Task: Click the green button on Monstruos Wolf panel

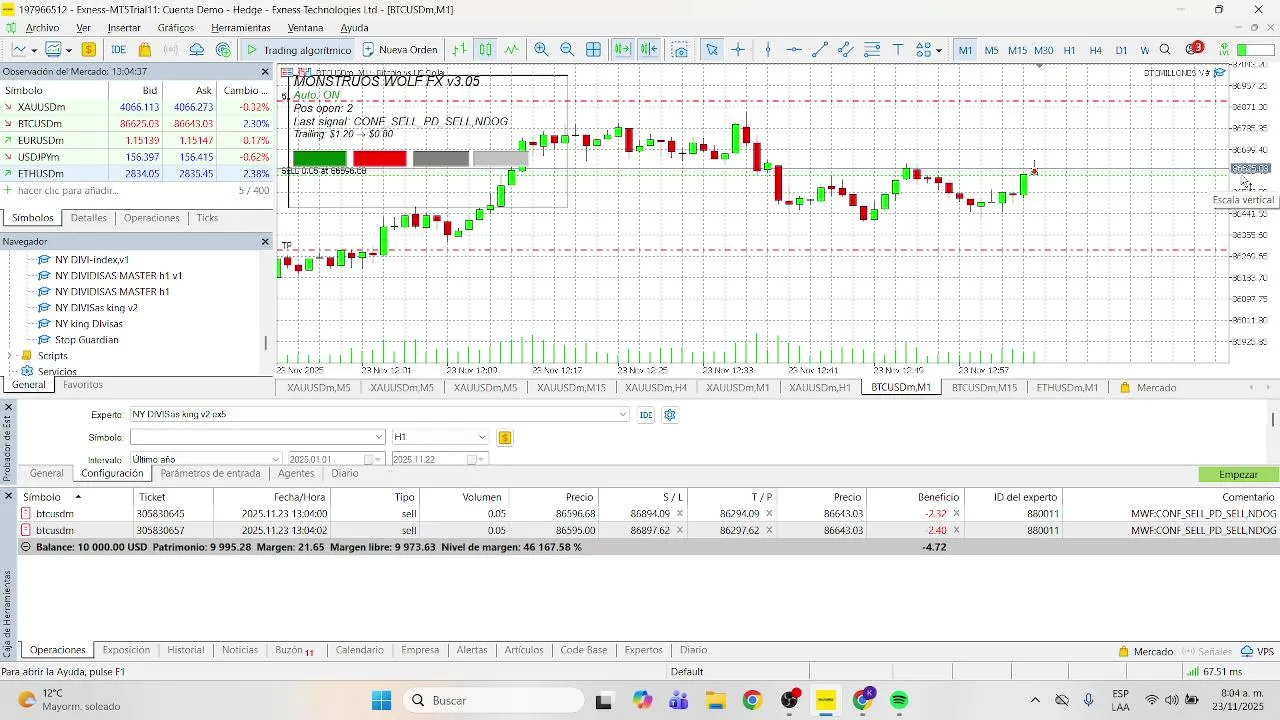Action: point(320,158)
